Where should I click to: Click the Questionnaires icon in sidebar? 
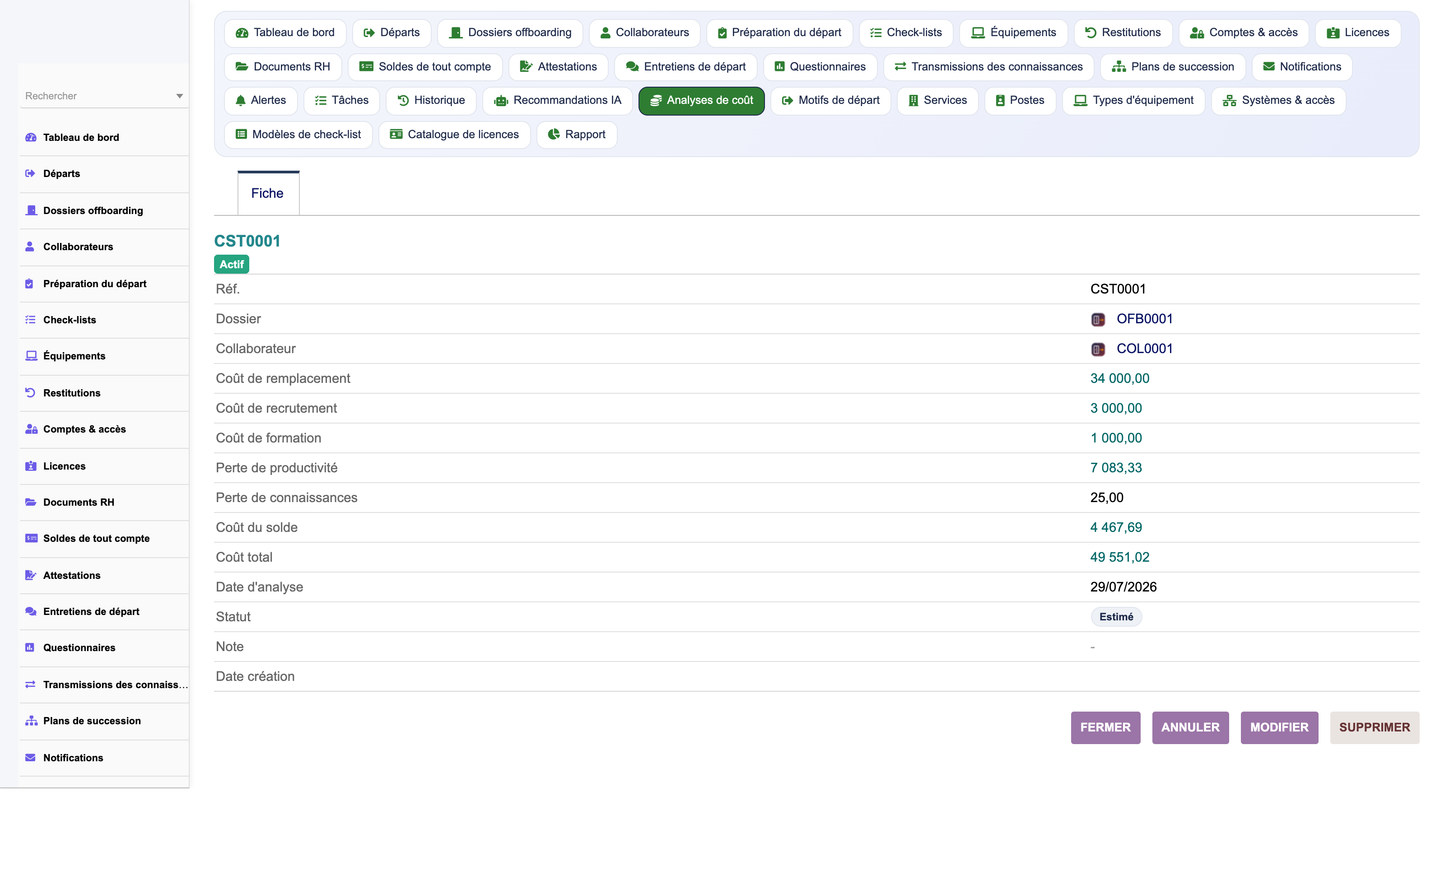coord(31,648)
